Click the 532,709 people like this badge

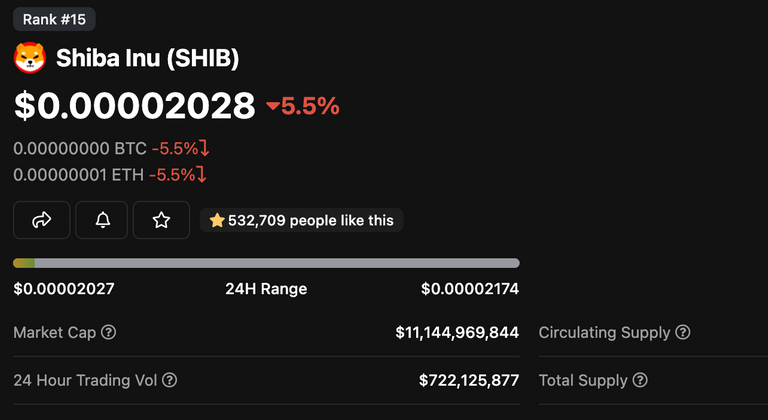tap(301, 221)
